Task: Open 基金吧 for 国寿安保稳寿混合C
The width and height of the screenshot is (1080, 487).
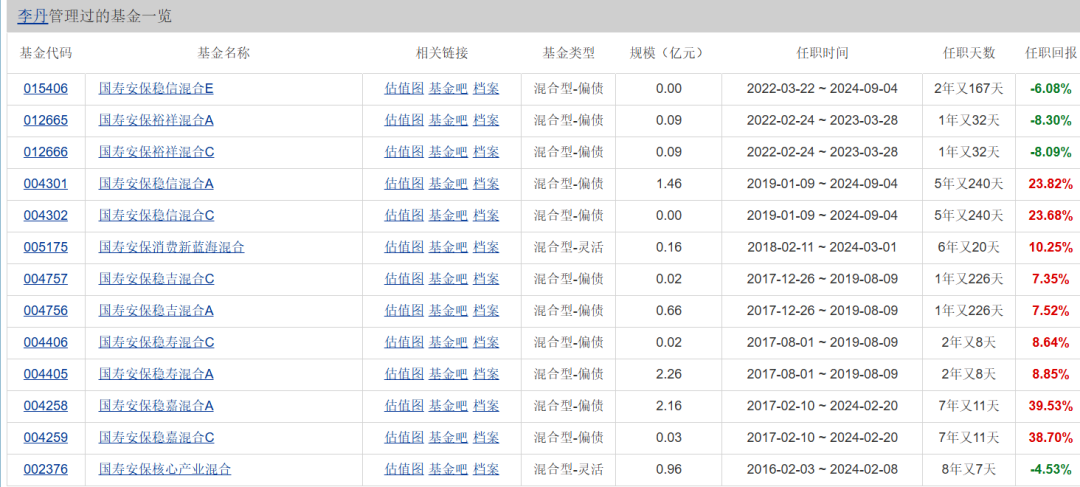Action: pos(448,342)
